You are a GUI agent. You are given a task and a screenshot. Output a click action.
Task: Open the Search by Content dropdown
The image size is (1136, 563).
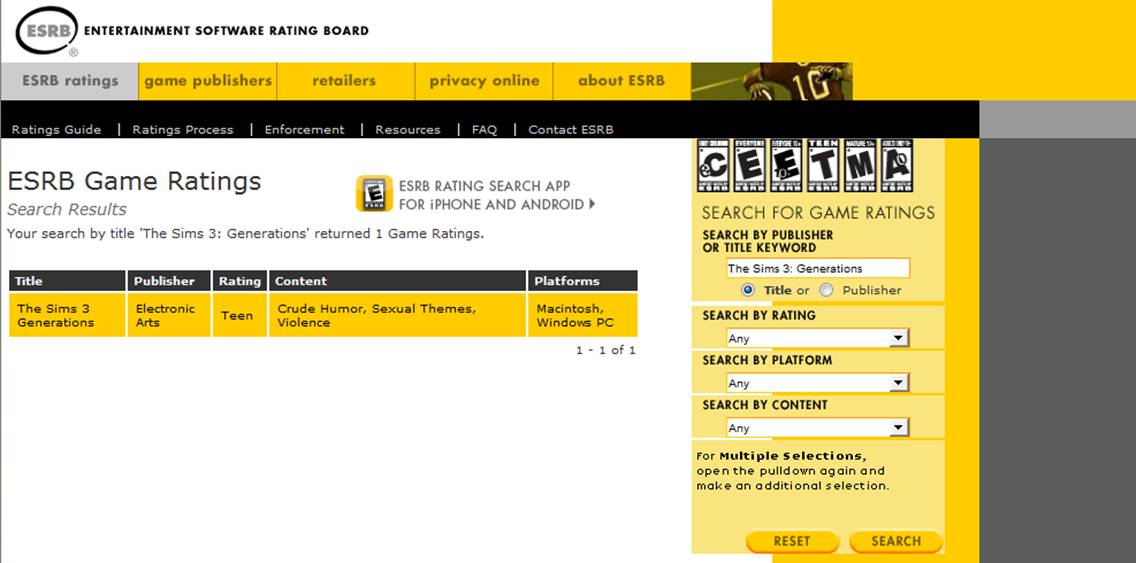point(817,428)
